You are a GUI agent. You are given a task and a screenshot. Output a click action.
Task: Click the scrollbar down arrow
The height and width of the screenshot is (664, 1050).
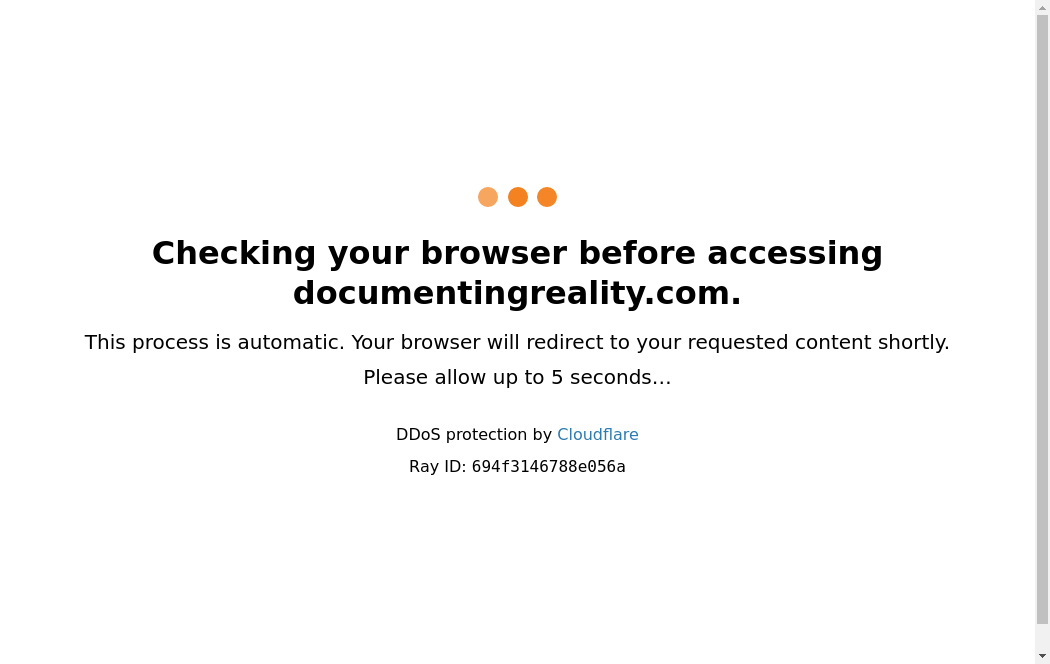[x=1043, y=657]
